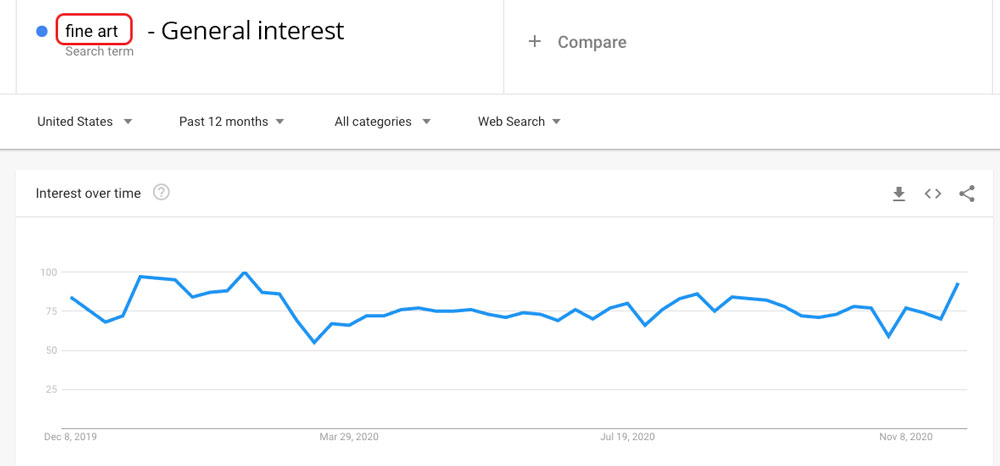Image resolution: width=1000 pixels, height=466 pixels.
Task: Click the Interest over time heading
Action: point(88,193)
